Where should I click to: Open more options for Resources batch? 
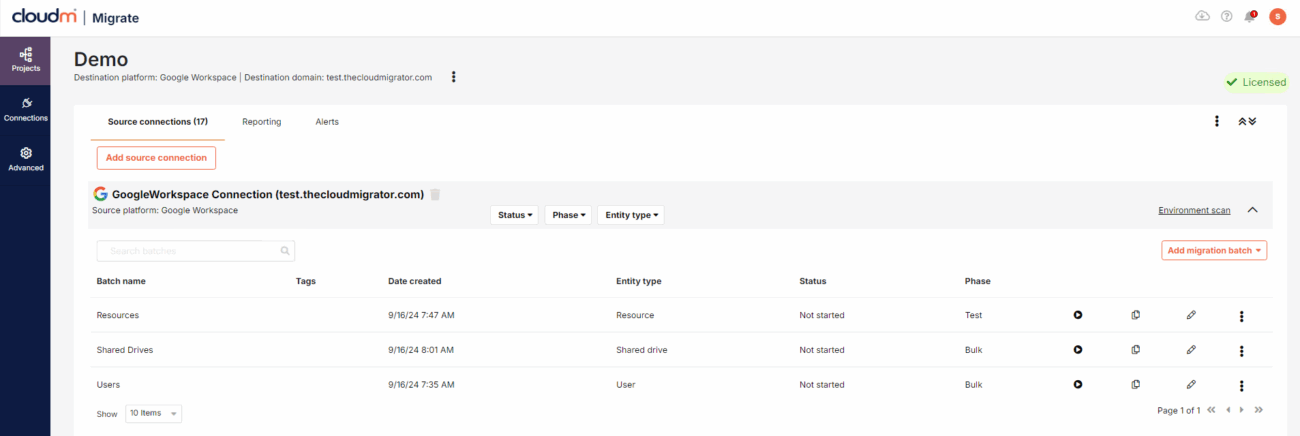(1241, 316)
